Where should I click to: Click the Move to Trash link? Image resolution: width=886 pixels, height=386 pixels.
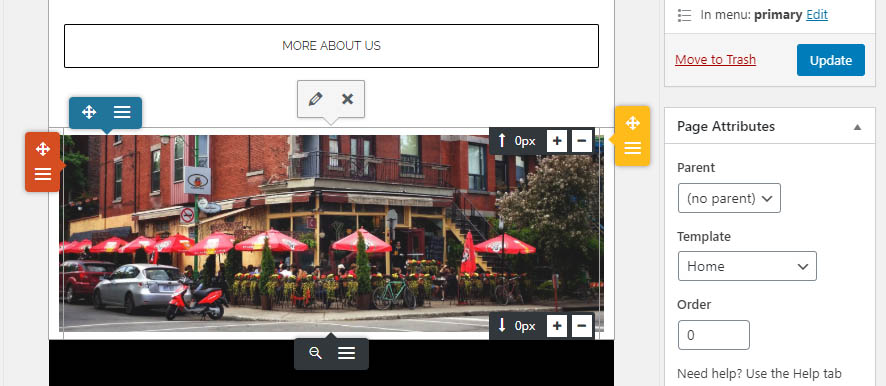[x=715, y=60]
